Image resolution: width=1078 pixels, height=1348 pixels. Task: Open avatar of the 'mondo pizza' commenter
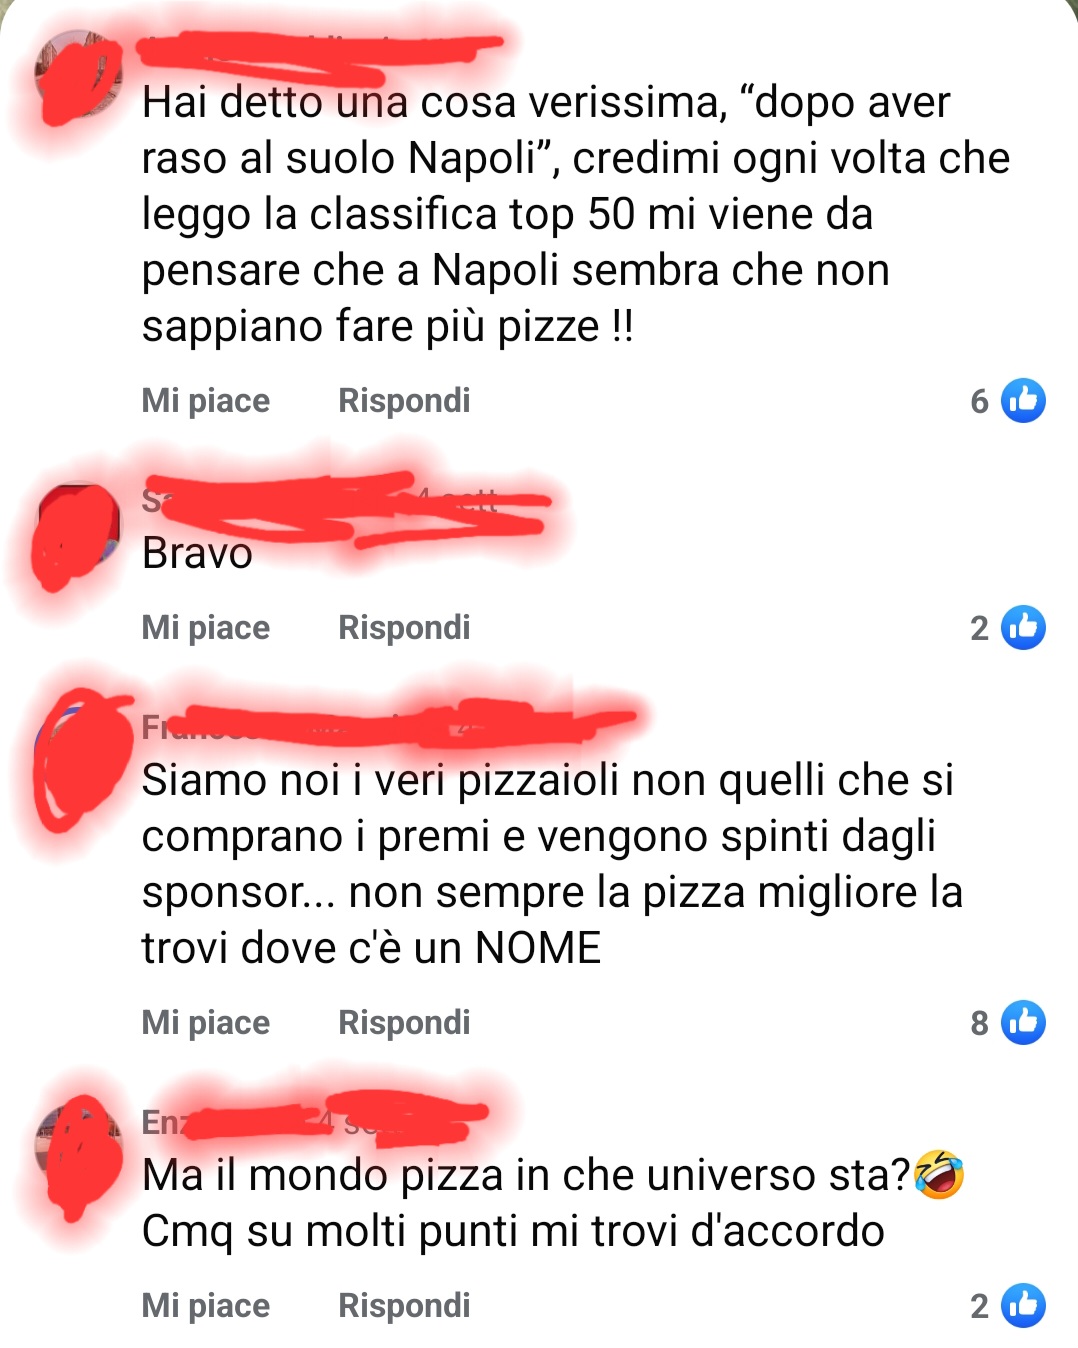(x=78, y=1152)
